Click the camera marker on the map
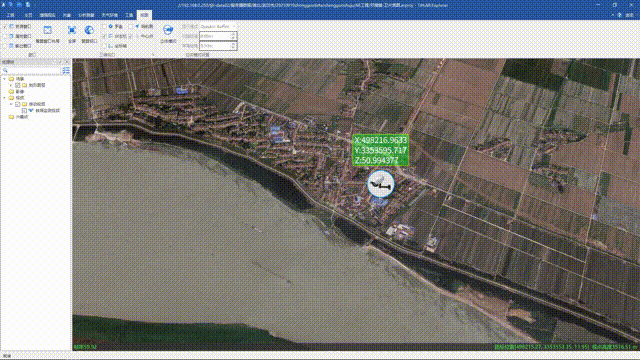Image resolution: width=640 pixels, height=360 pixels. [x=380, y=184]
